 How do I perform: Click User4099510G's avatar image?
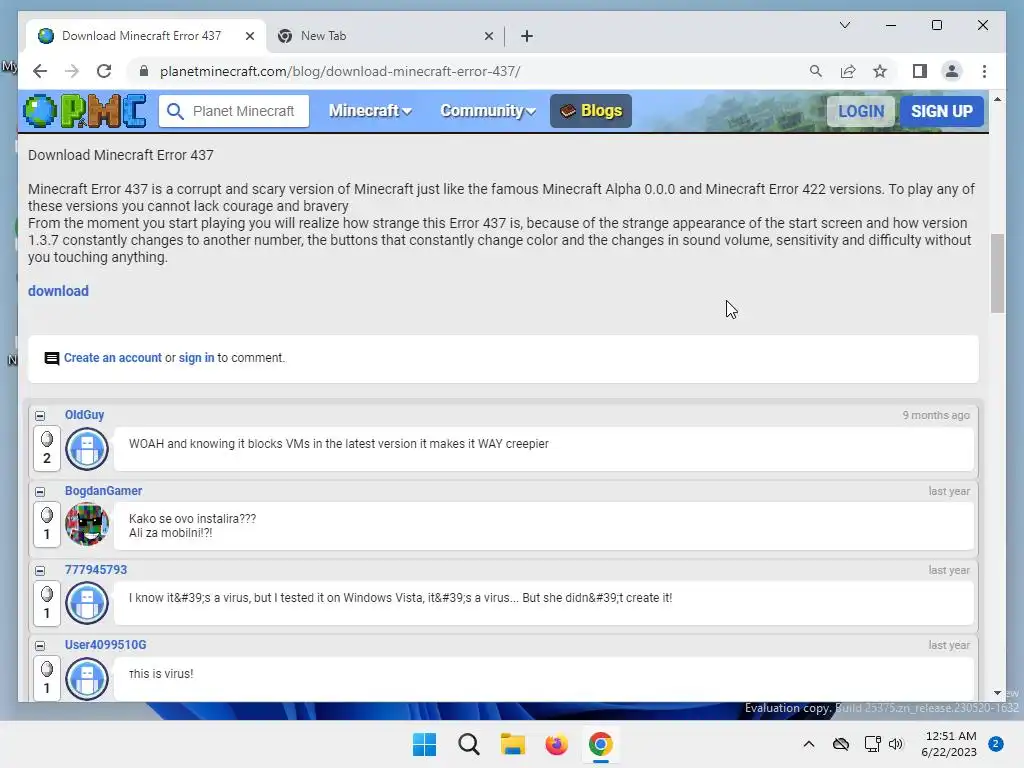coord(87,679)
